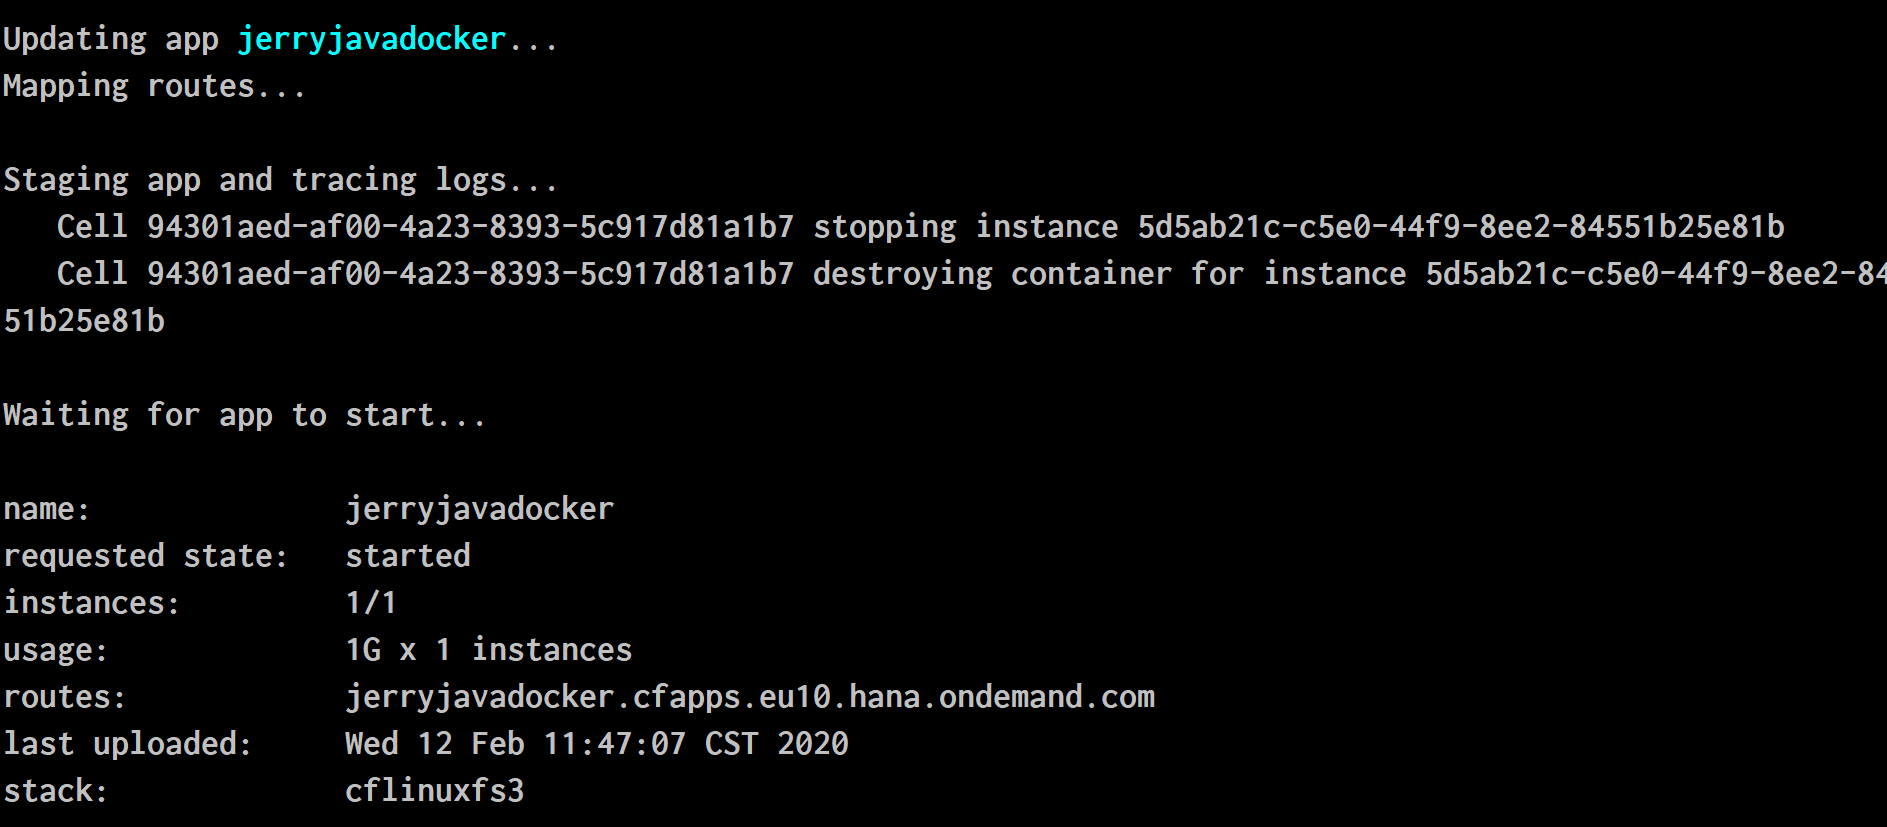Click instance ID ending 84551b25e81b
Viewport: 1887px width, 827px height.
(1461, 227)
